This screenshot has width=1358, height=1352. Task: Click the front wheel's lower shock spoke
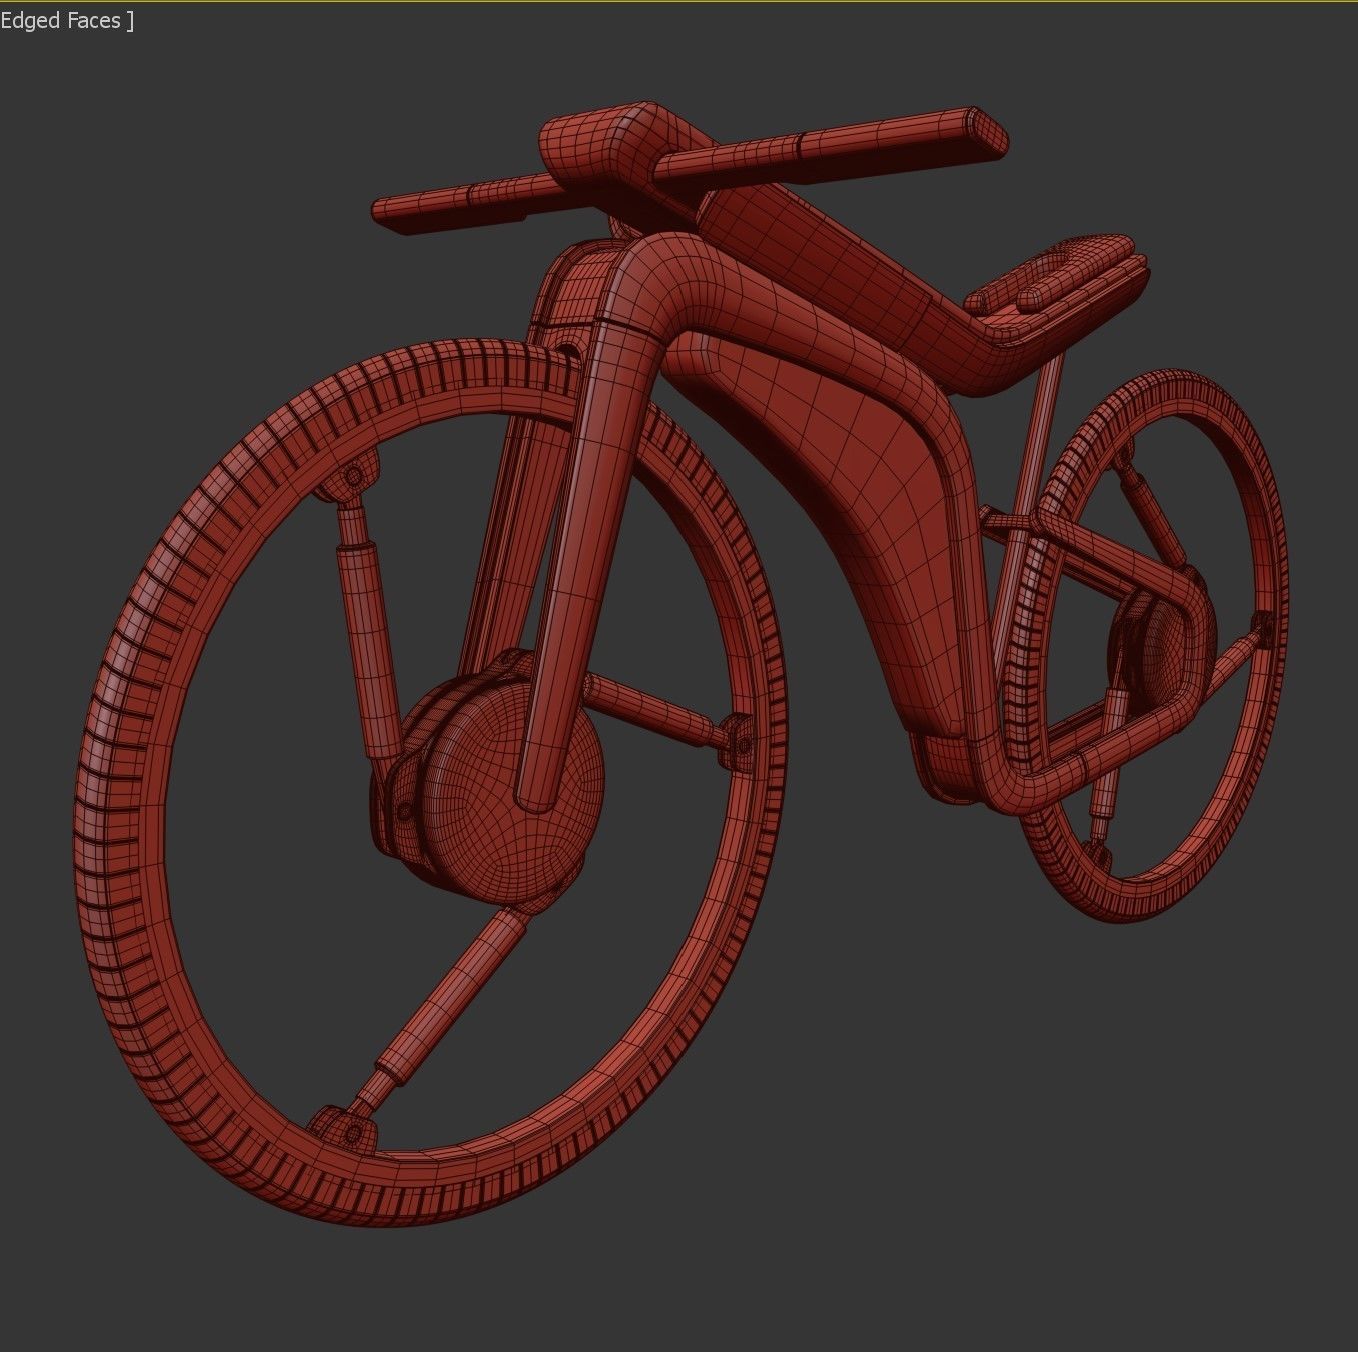coord(430,1020)
